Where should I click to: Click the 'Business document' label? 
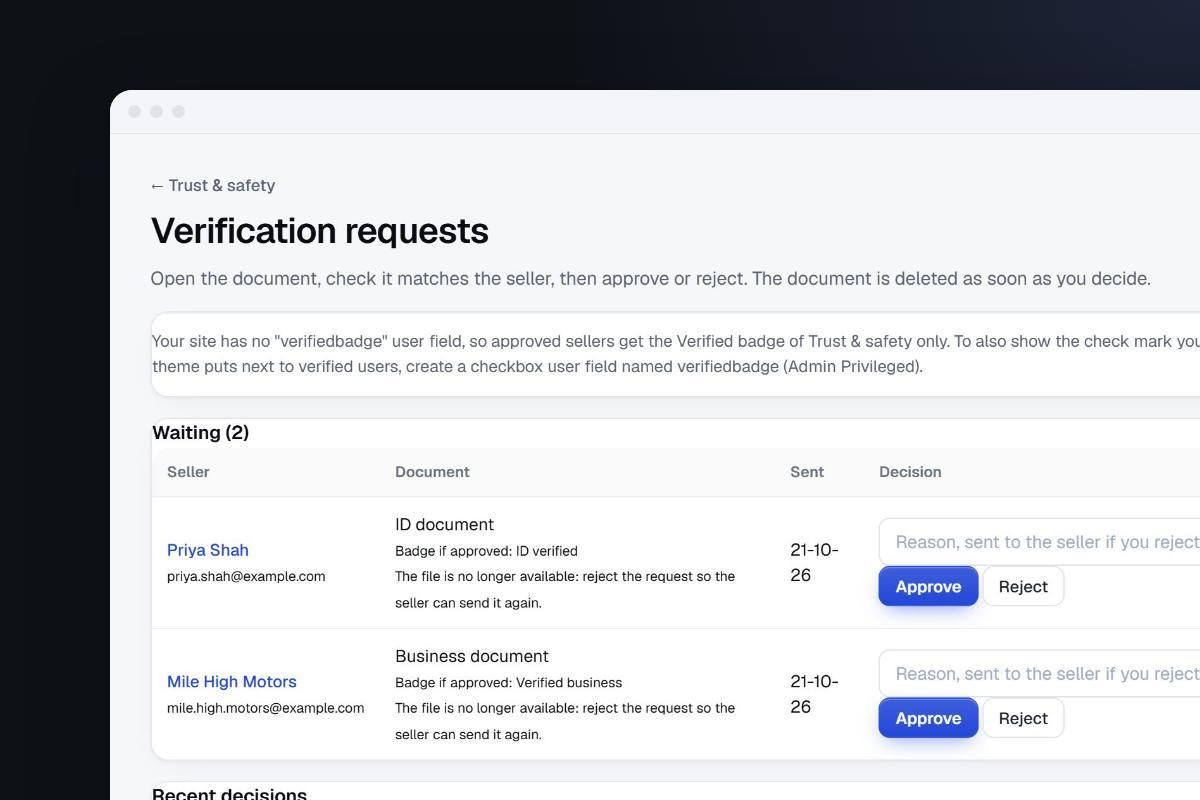(x=472, y=657)
